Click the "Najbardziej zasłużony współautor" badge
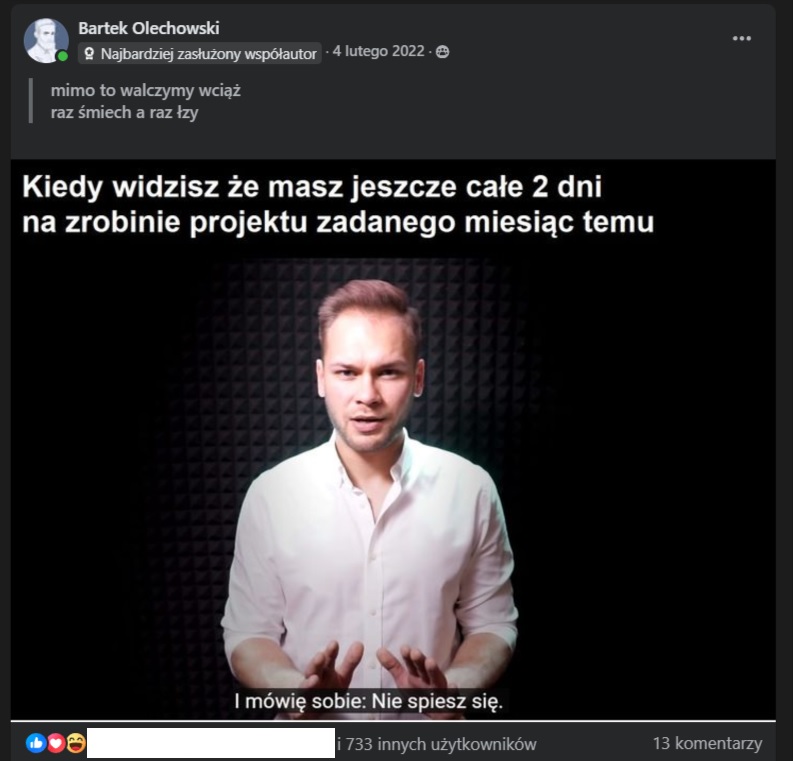793x761 pixels. (200, 53)
